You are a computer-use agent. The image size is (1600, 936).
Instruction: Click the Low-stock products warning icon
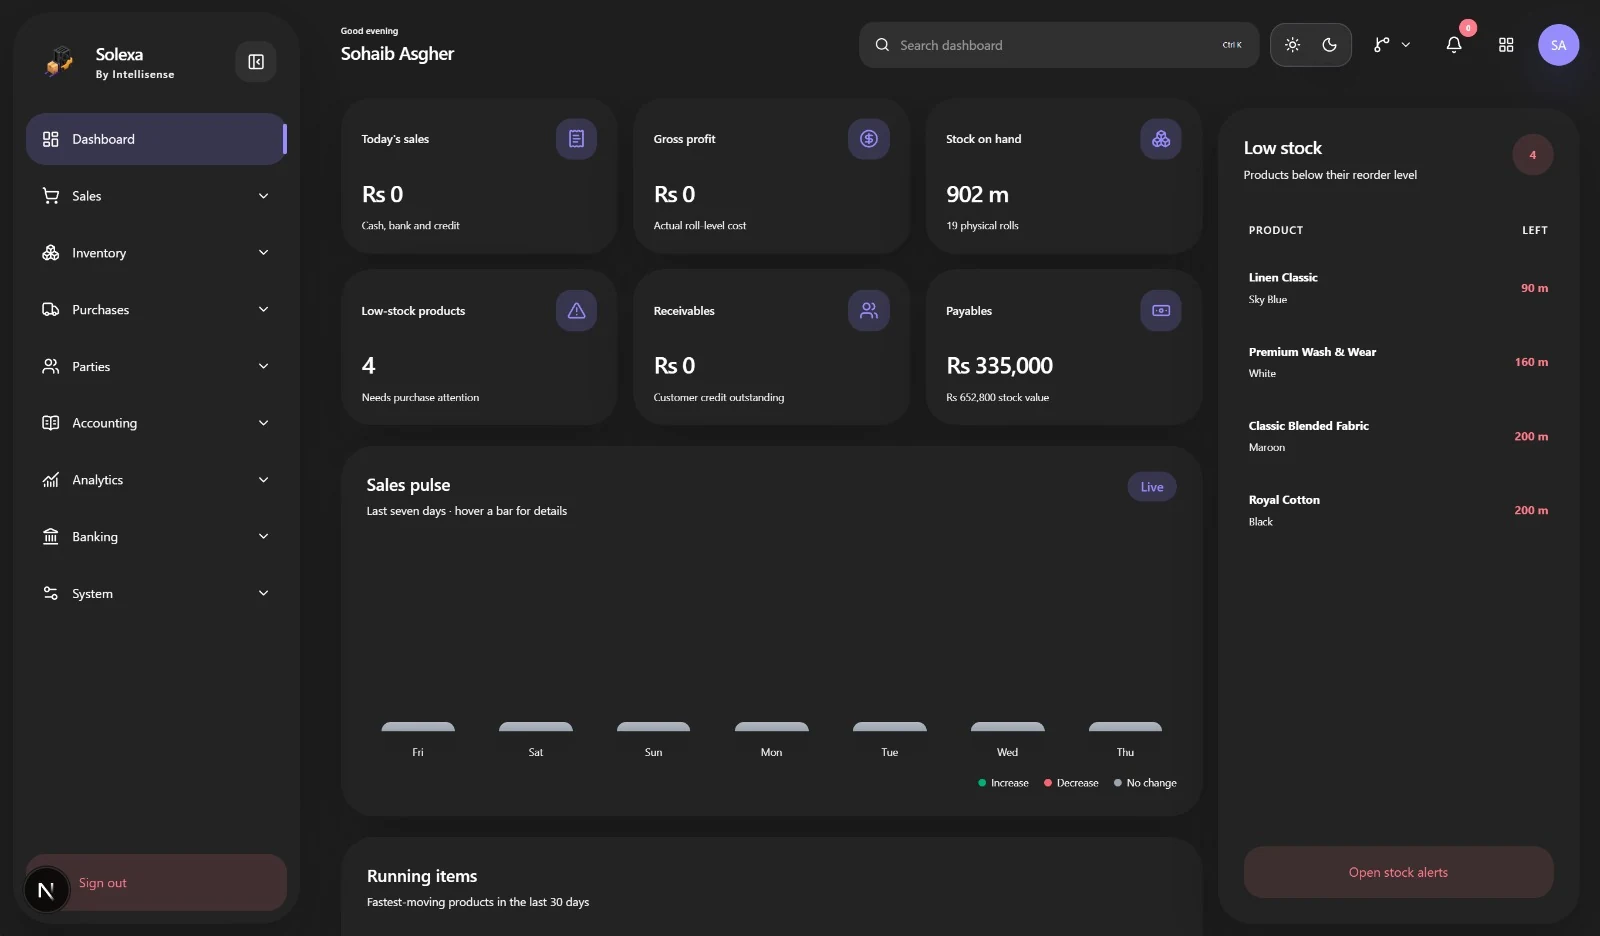576,311
